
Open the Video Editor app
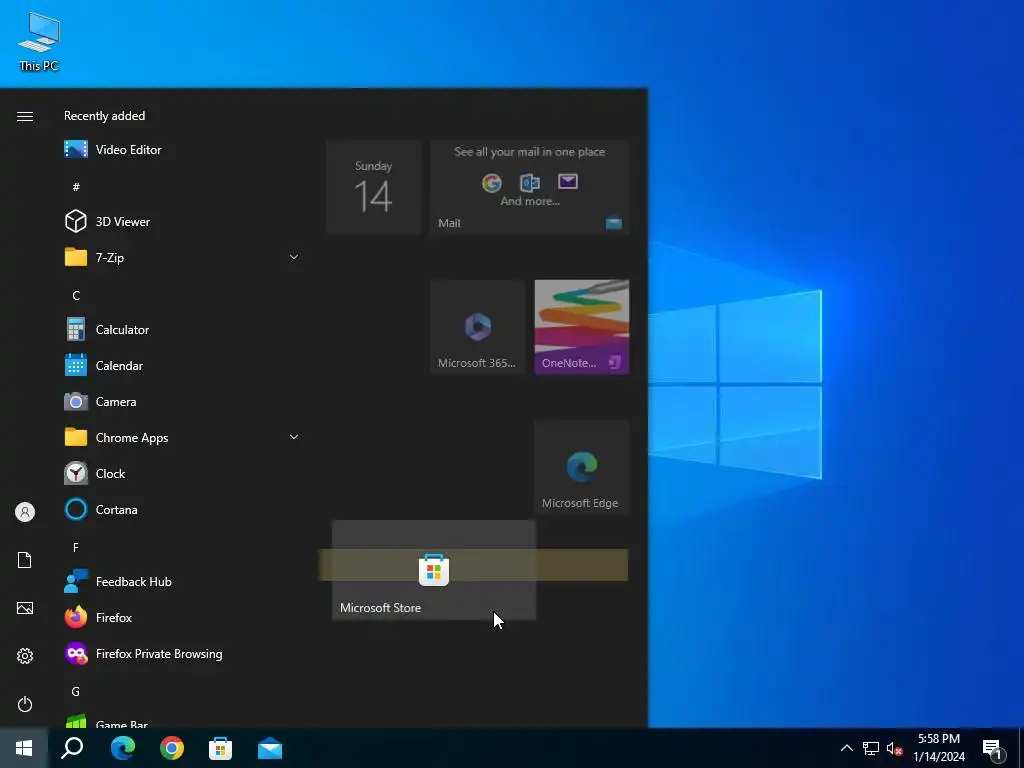(x=181, y=150)
